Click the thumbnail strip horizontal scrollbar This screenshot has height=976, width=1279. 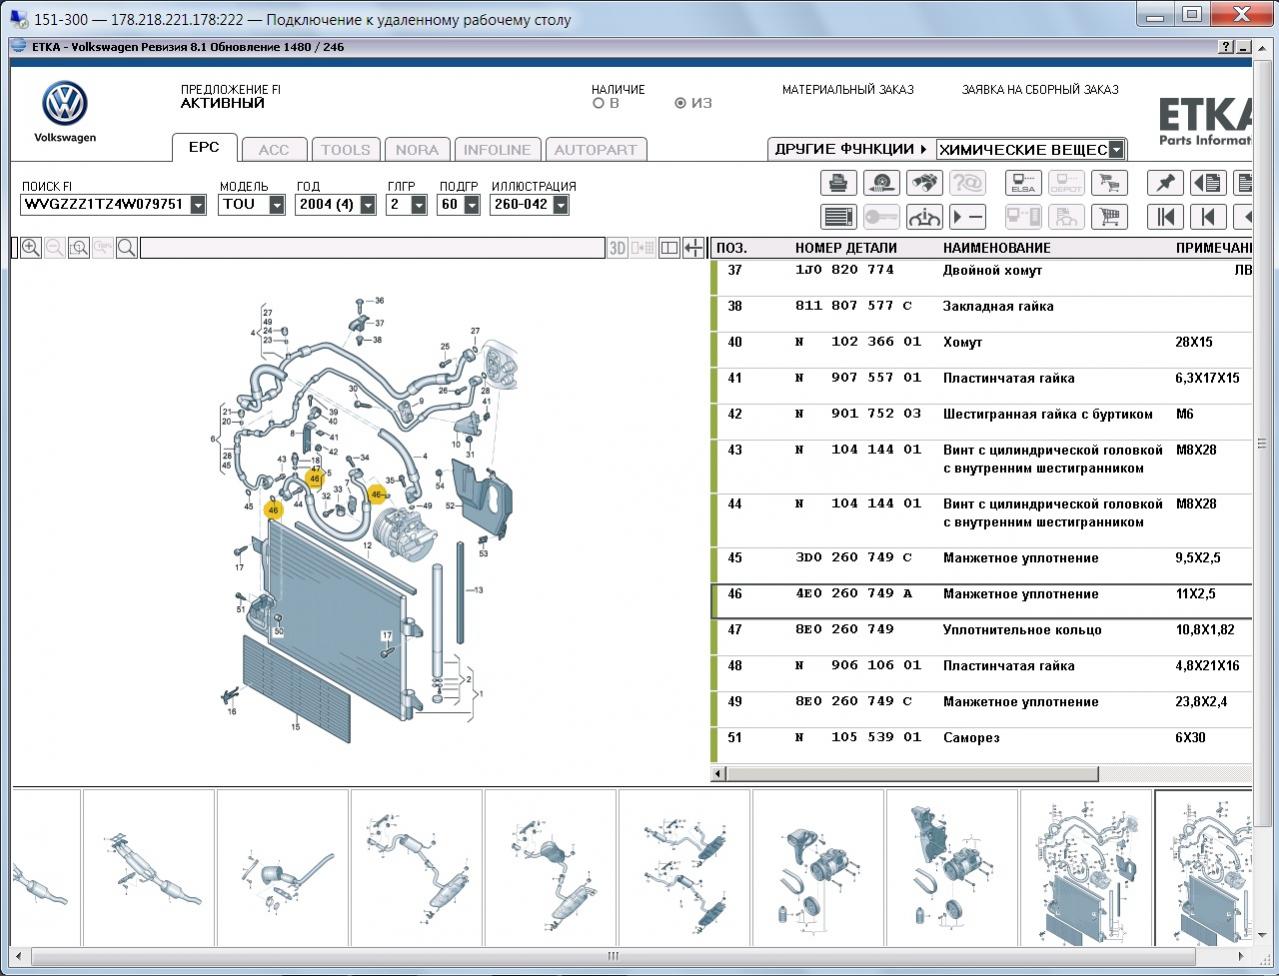pos(612,956)
